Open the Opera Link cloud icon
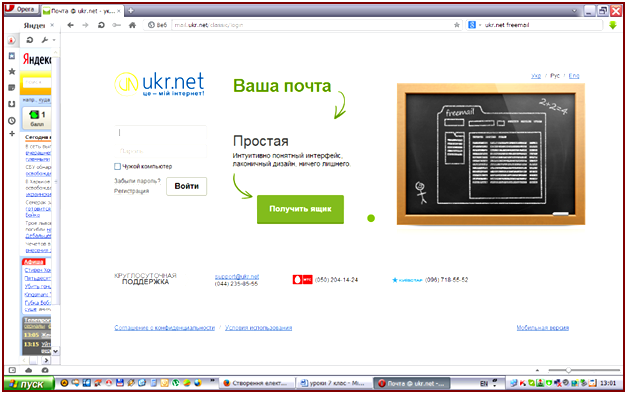627x394 pixels. pos(28,370)
